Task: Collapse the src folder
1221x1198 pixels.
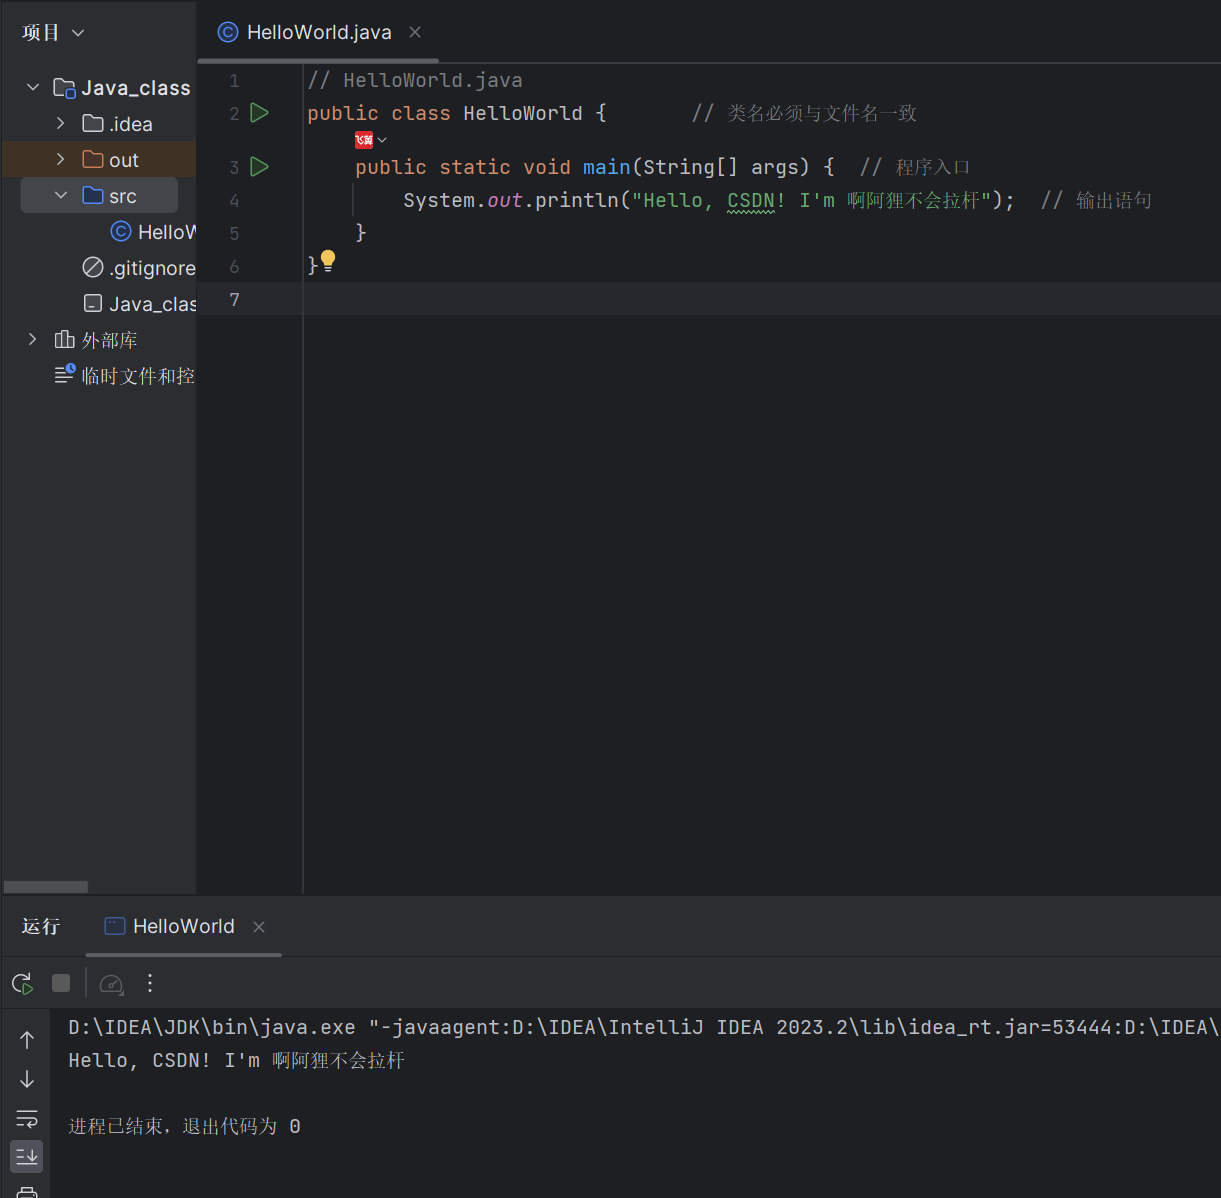Action: click(x=59, y=195)
